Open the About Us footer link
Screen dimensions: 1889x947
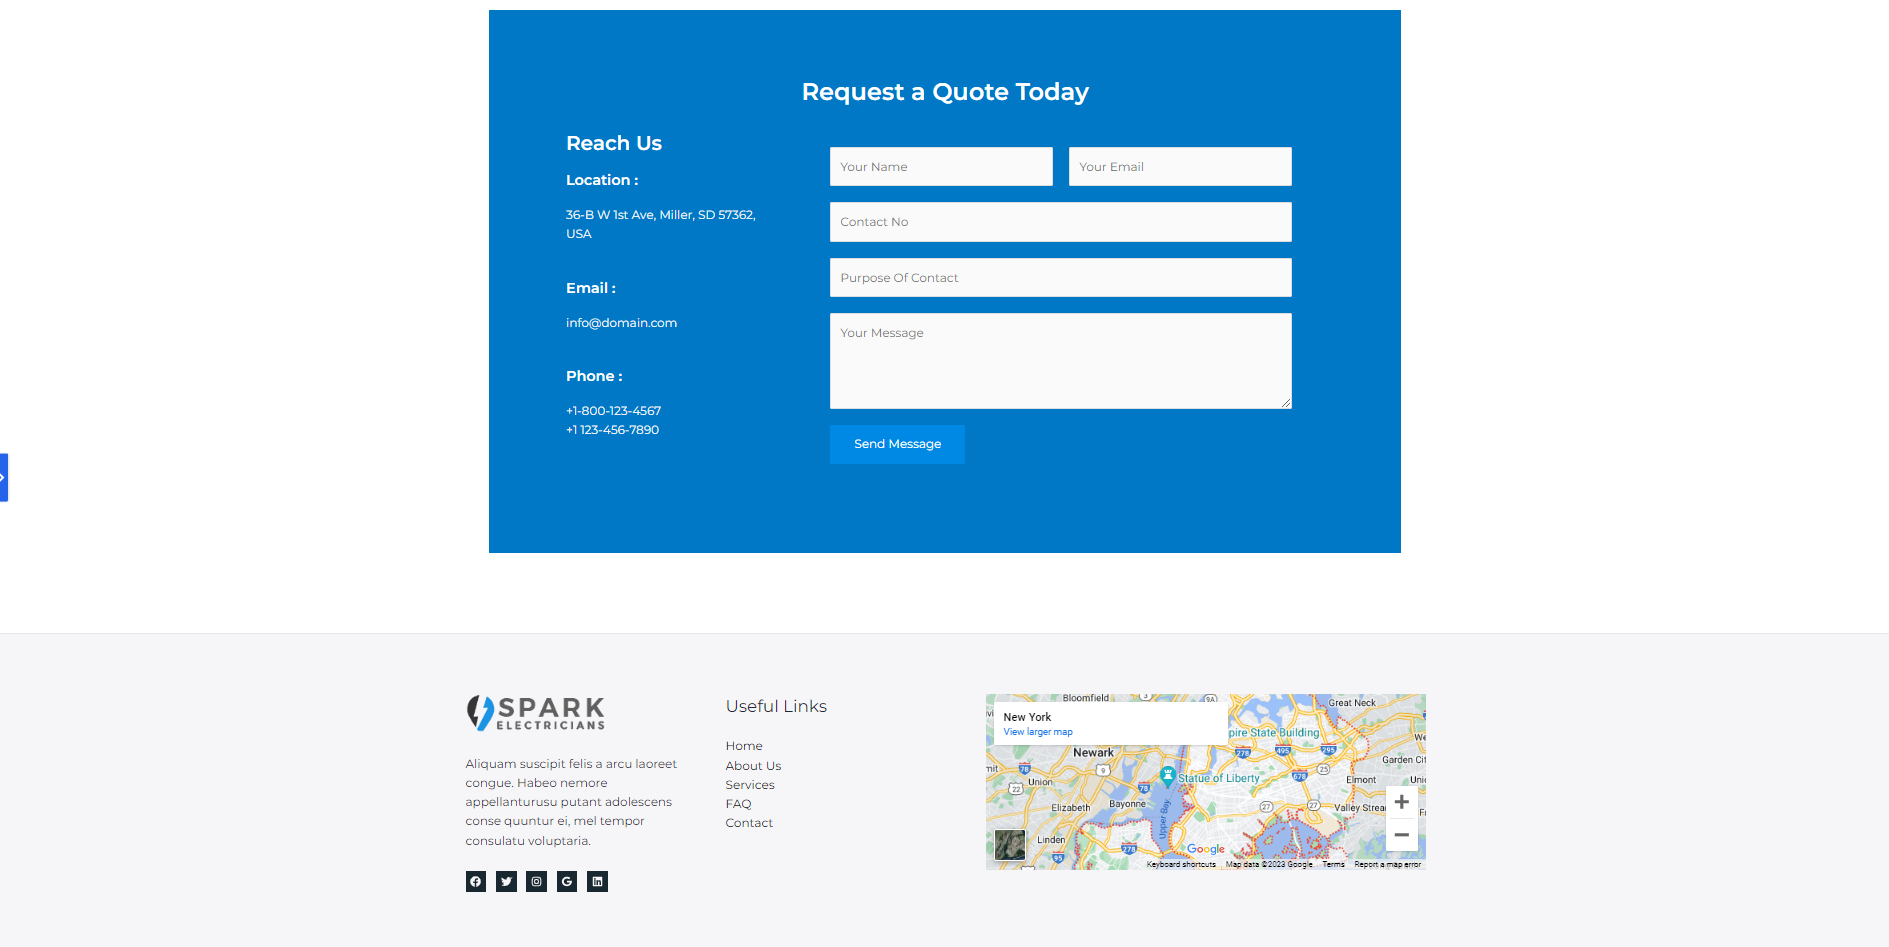coord(753,766)
